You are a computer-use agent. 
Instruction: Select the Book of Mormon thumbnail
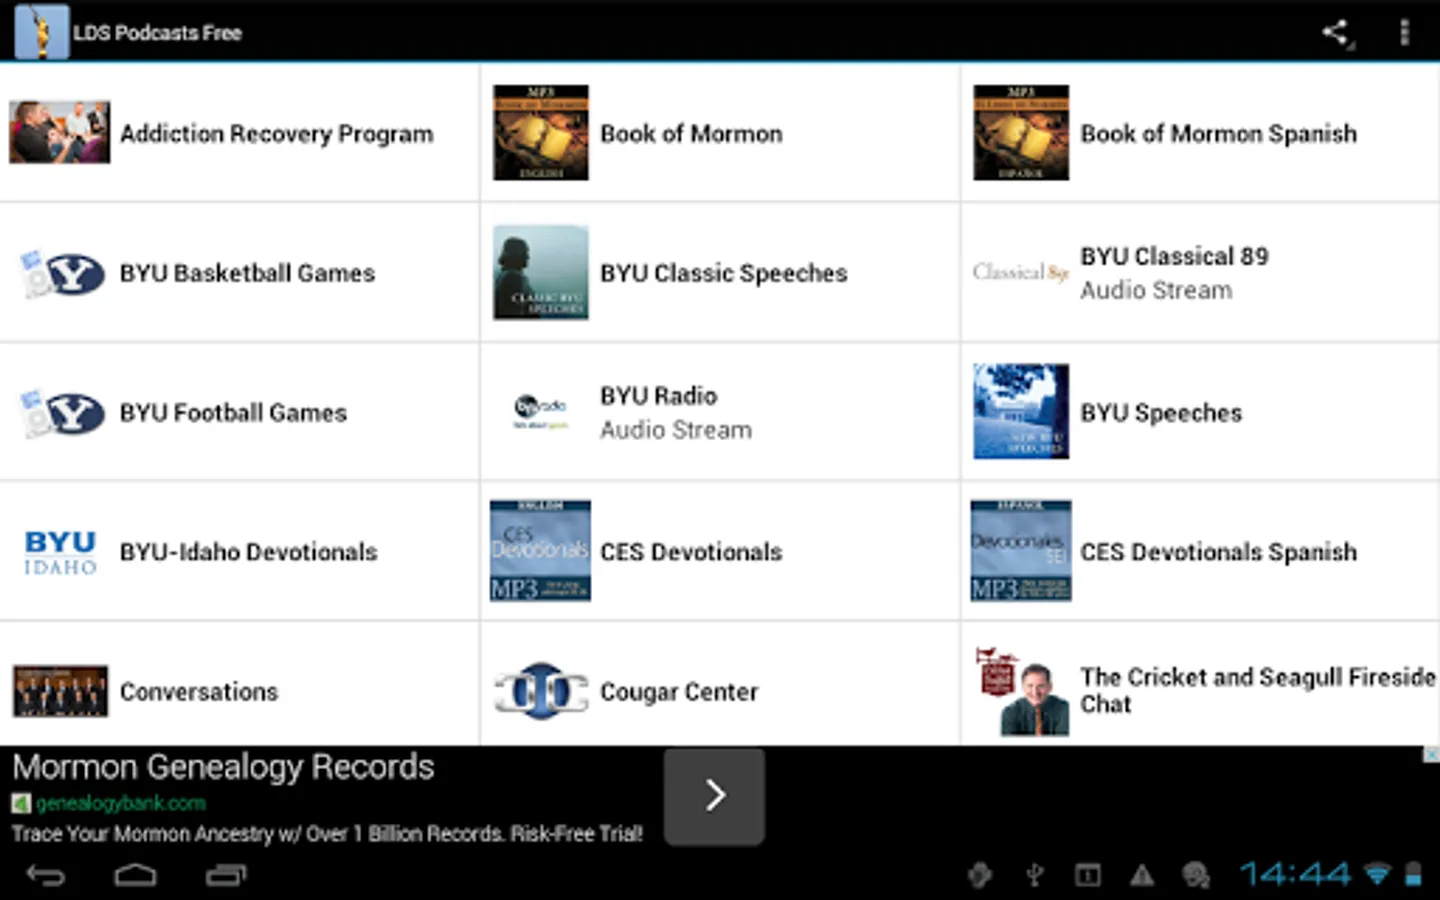pos(541,133)
